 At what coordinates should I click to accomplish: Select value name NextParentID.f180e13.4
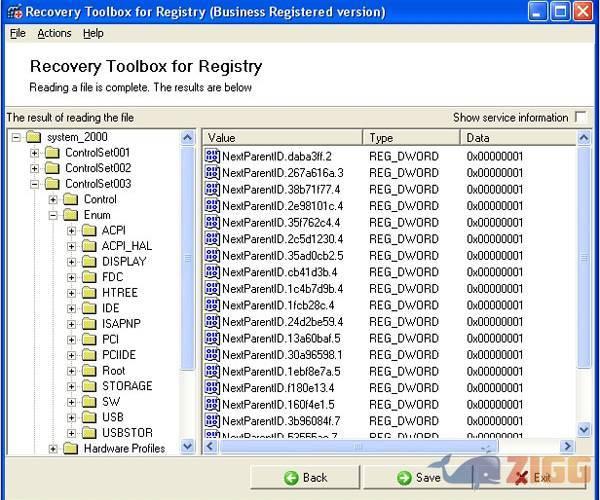click(x=278, y=388)
